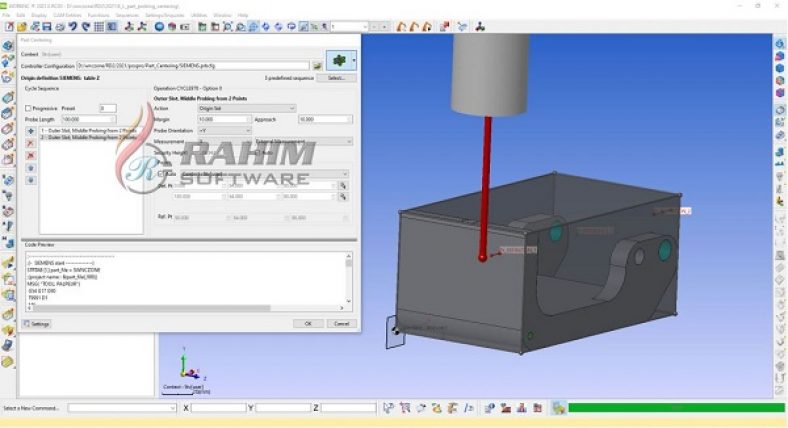Image resolution: width=788 pixels, height=428 pixels.
Task: Click the Print icon in the top toolbar
Action: pos(60,27)
